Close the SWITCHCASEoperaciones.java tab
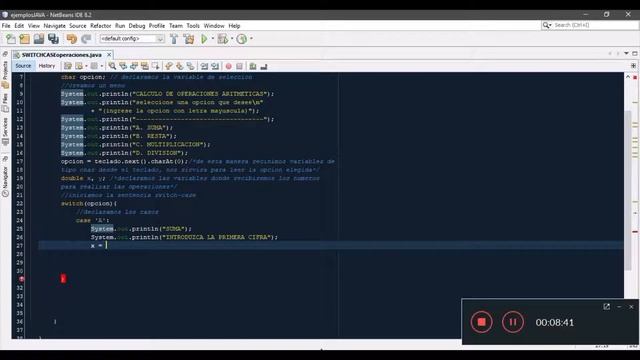 [109, 54]
